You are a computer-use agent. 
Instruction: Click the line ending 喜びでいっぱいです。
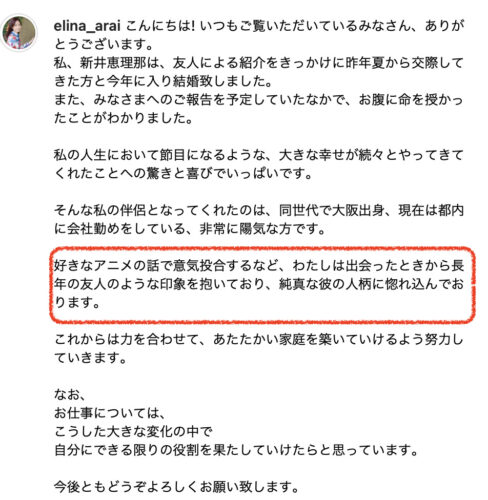coord(183,174)
